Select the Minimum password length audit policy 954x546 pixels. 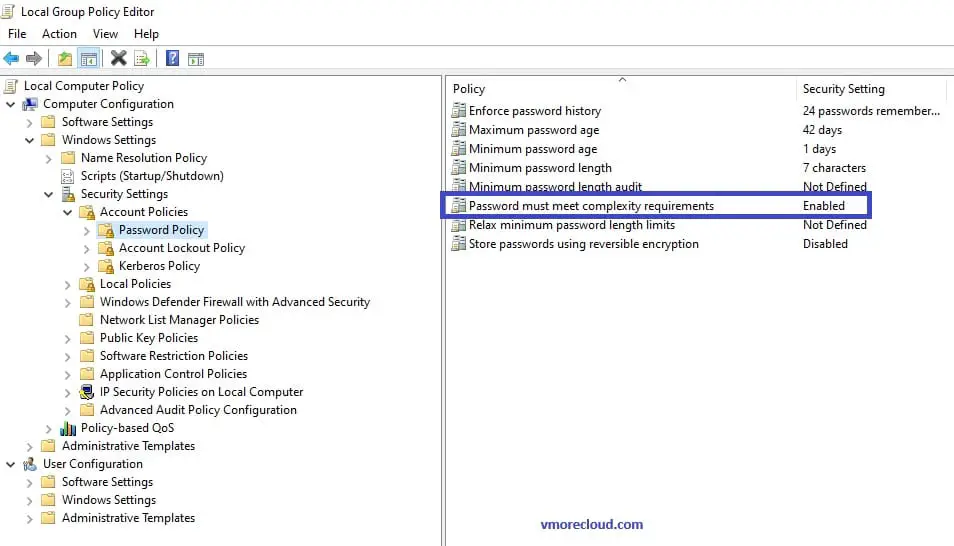pos(555,187)
